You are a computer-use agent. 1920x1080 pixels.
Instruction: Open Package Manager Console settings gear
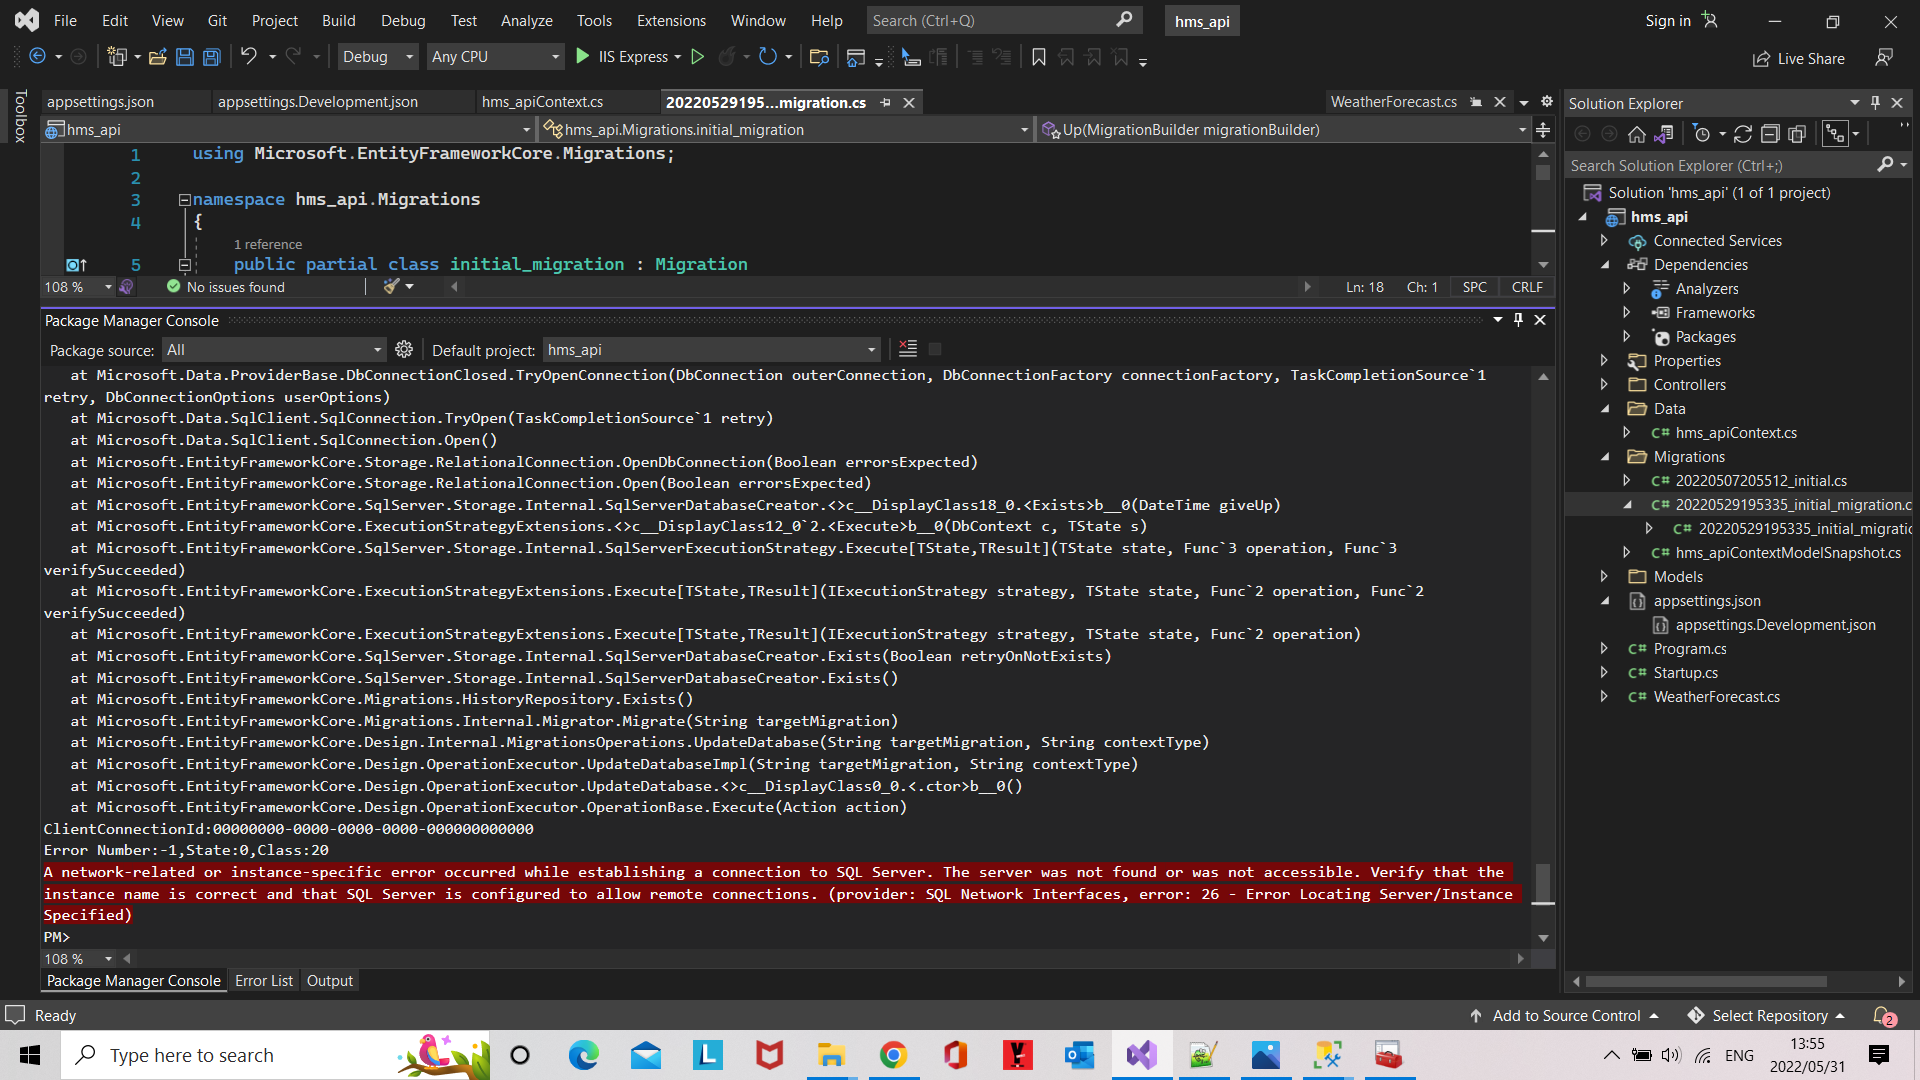pyautogui.click(x=404, y=349)
